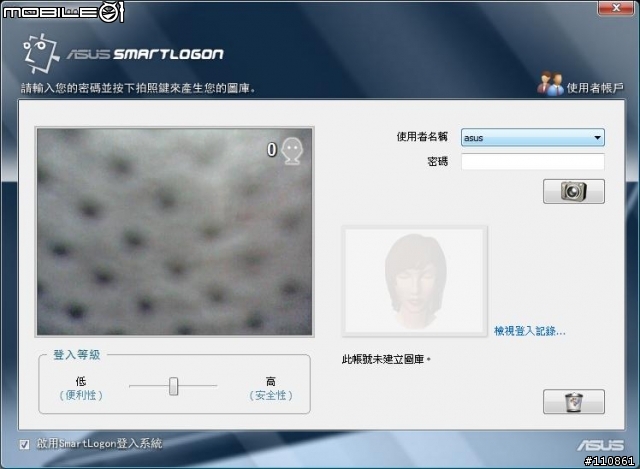This screenshot has height=469, width=640.
Task: Click the 登入等級 group title
Action: (x=77, y=355)
